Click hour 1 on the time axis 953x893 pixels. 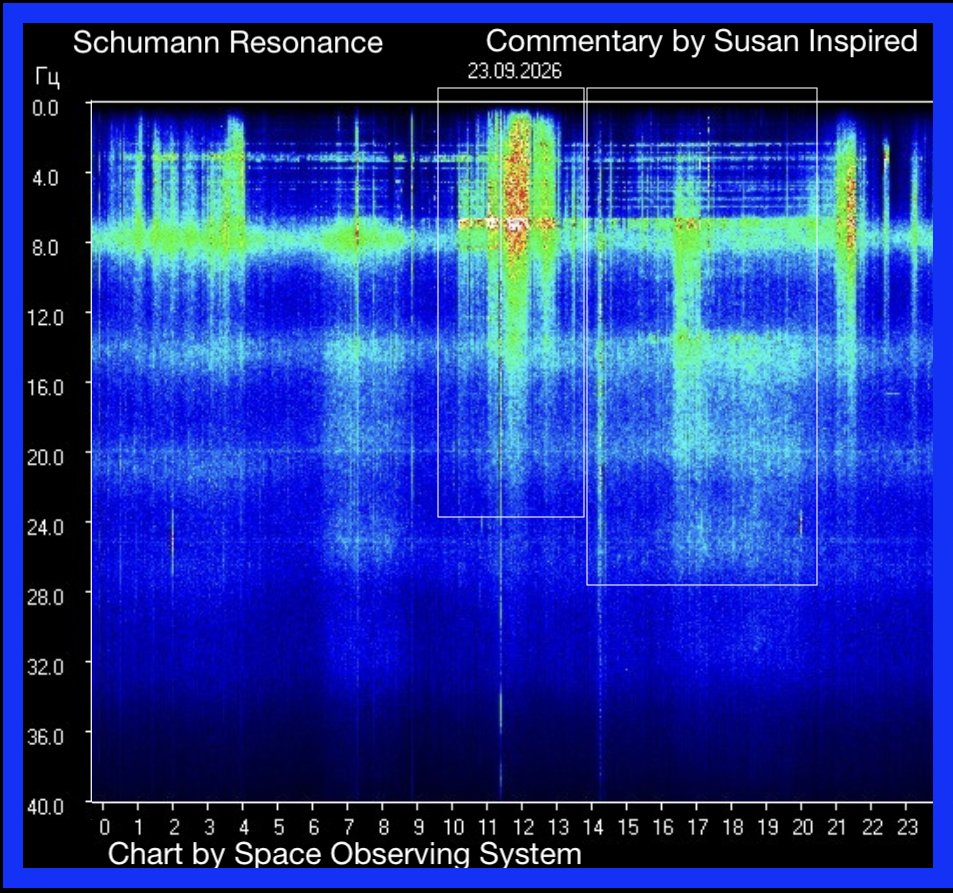pyautogui.click(x=139, y=827)
